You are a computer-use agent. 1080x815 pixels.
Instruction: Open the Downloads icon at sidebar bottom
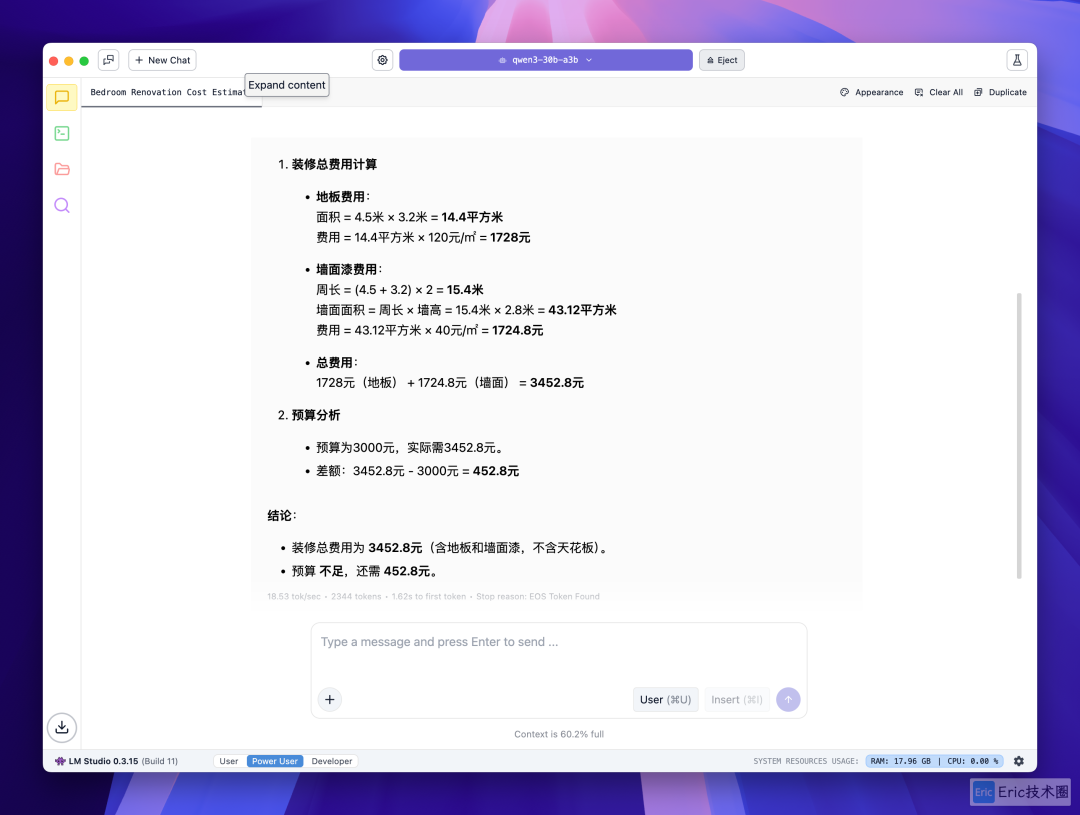[x=62, y=727]
